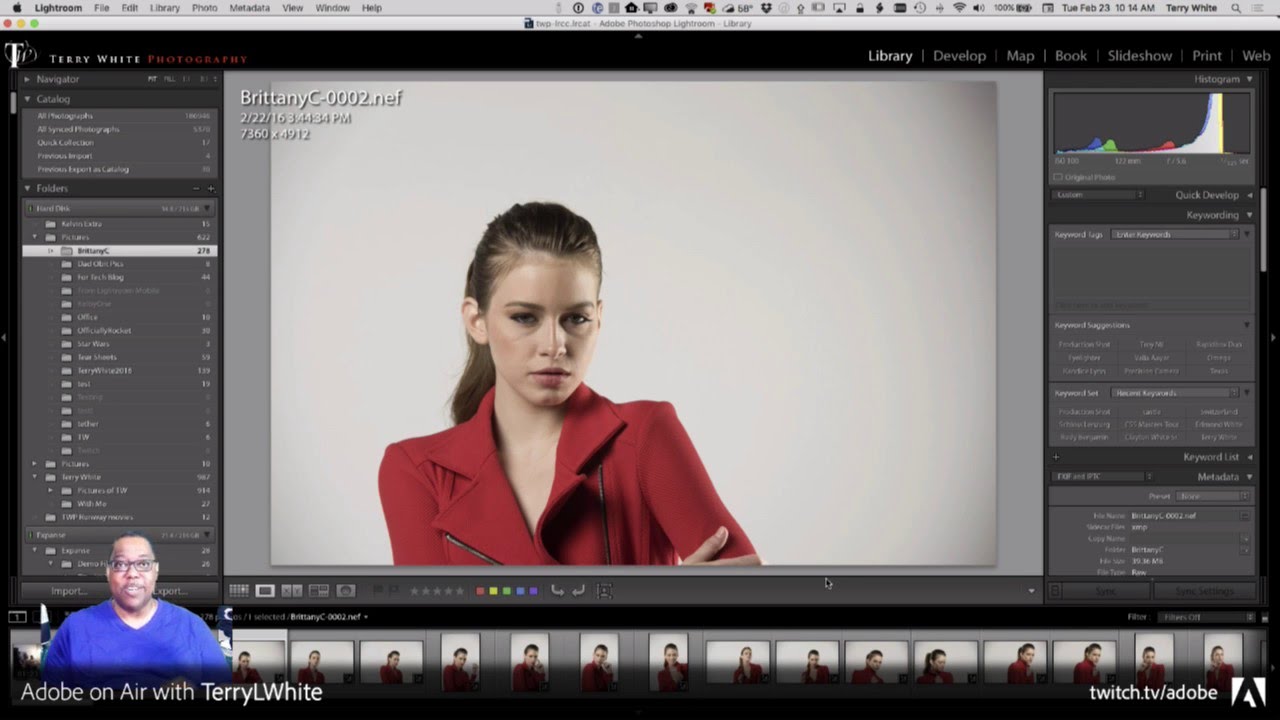This screenshot has width=1280, height=720.
Task: Click the second-to-last filmstrip thumbnail
Action: click(1153, 662)
